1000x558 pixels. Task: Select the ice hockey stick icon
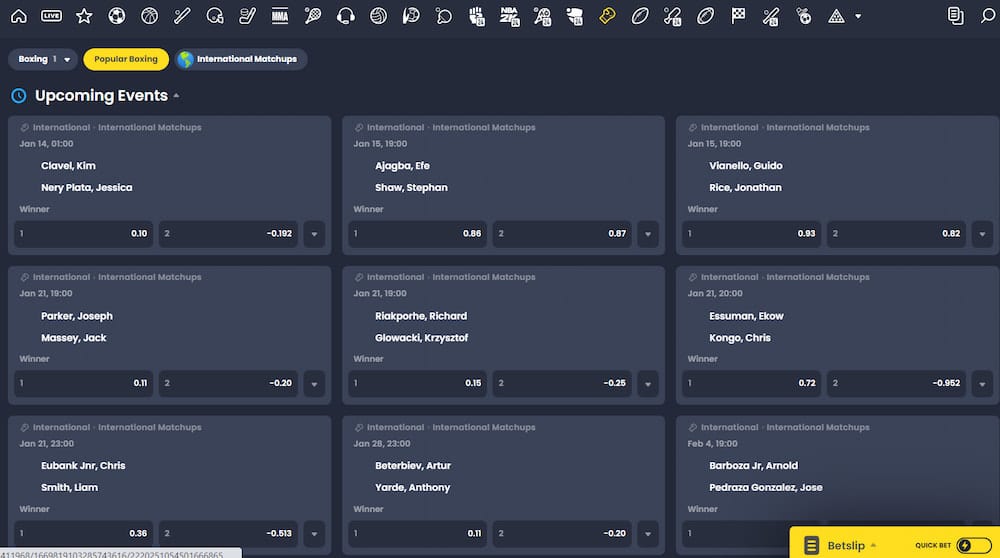[247, 16]
